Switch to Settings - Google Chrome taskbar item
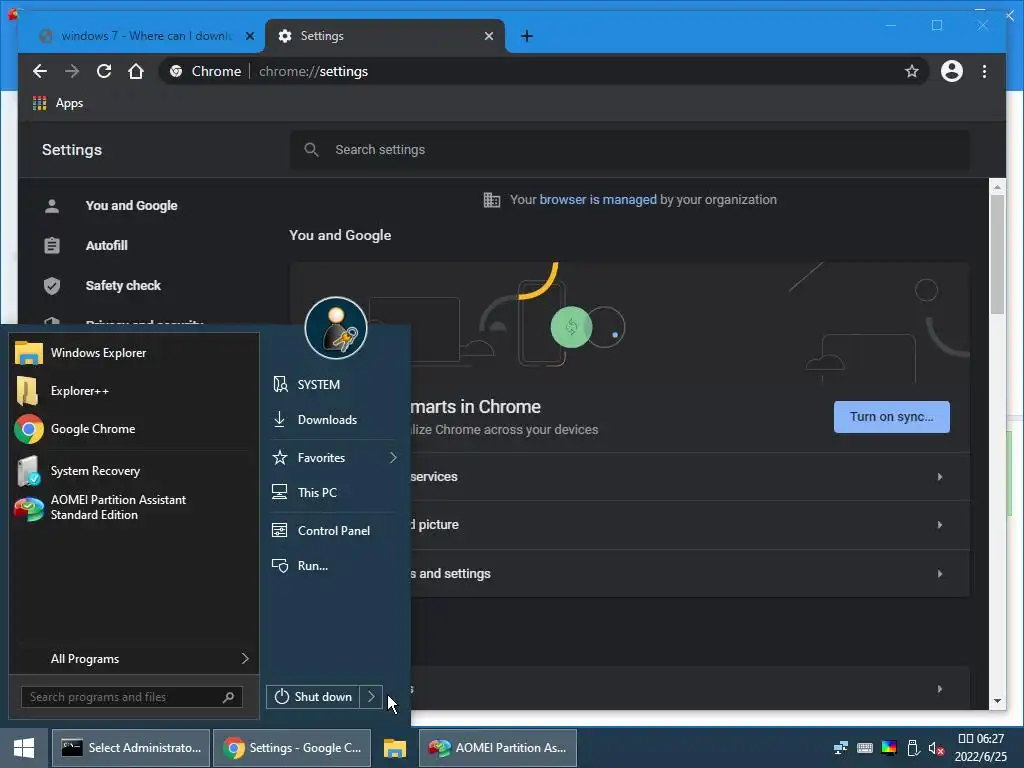The height and width of the screenshot is (768, 1024). click(x=292, y=748)
